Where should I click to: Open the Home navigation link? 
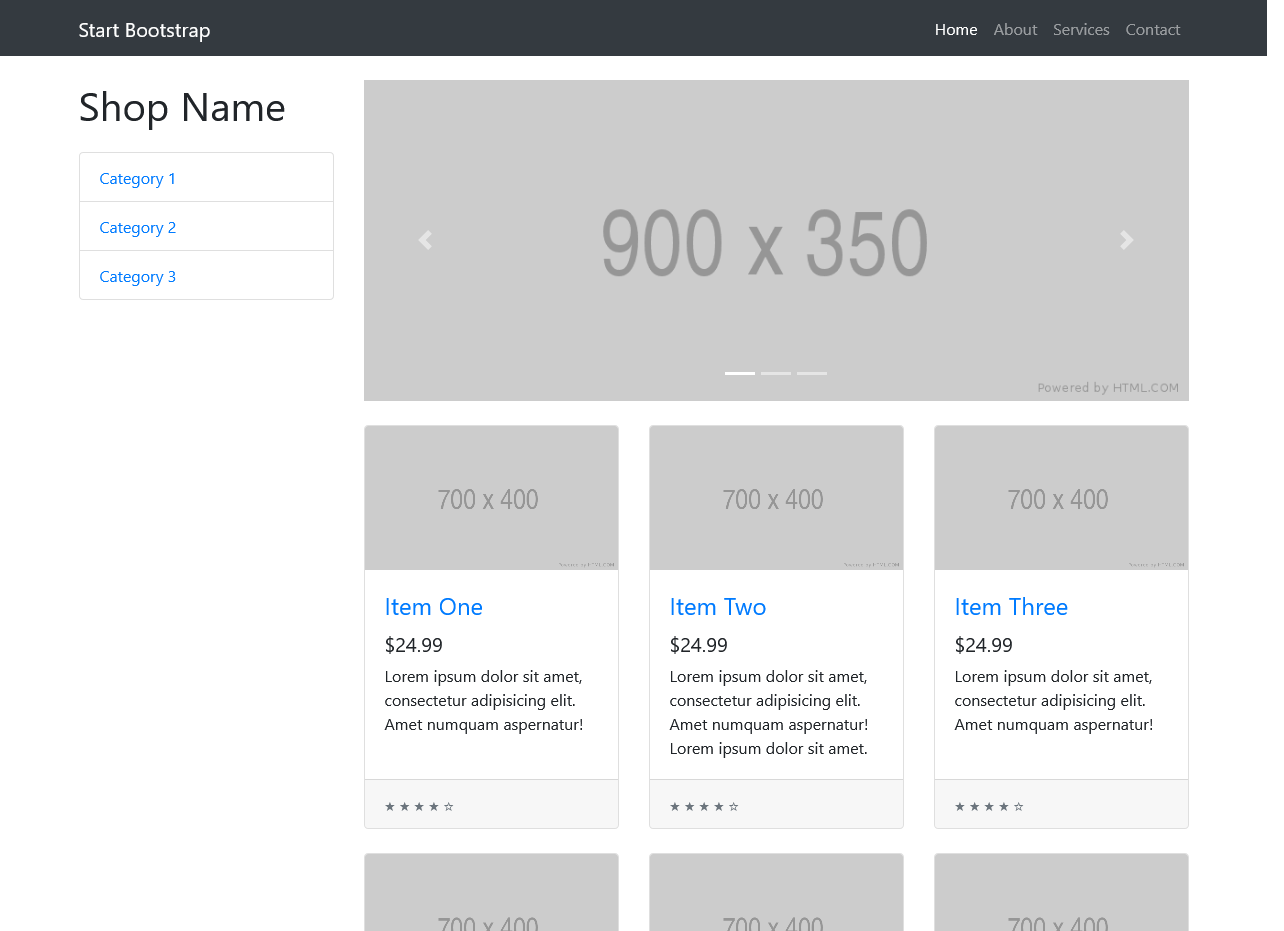[955, 29]
